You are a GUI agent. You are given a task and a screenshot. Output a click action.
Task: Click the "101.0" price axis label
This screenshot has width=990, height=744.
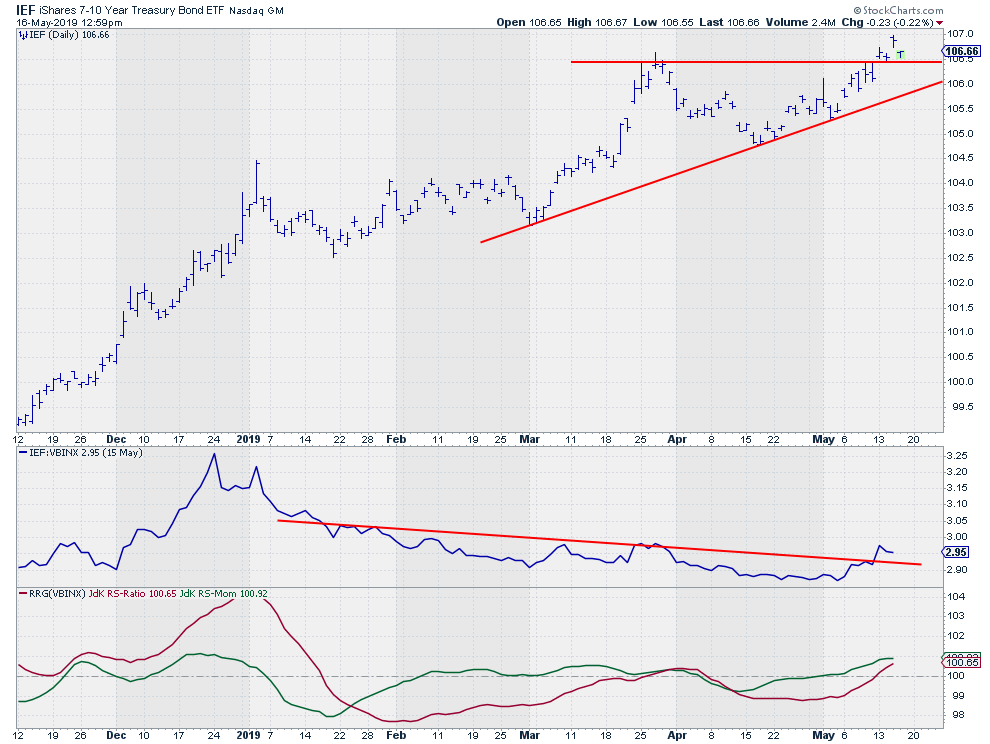tap(958, 332)
